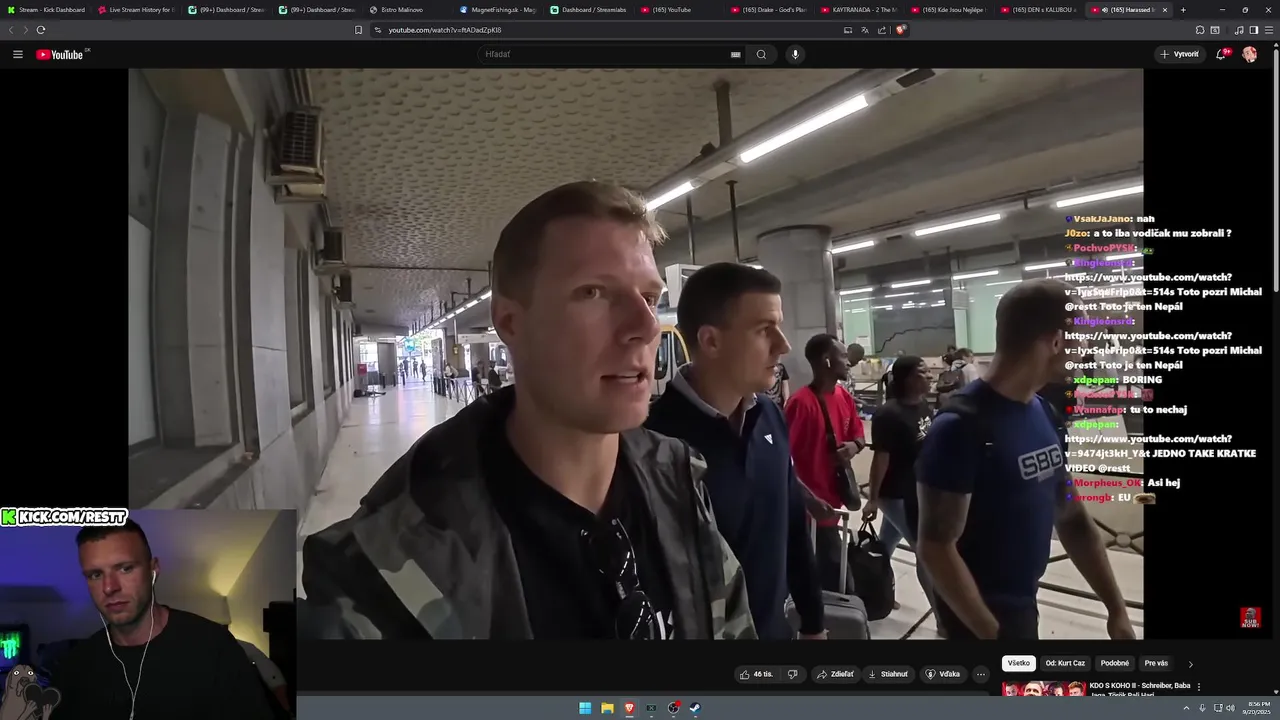Open YouTube notifications bell
The image size is (1280, 720).
tap(1221, 54)
